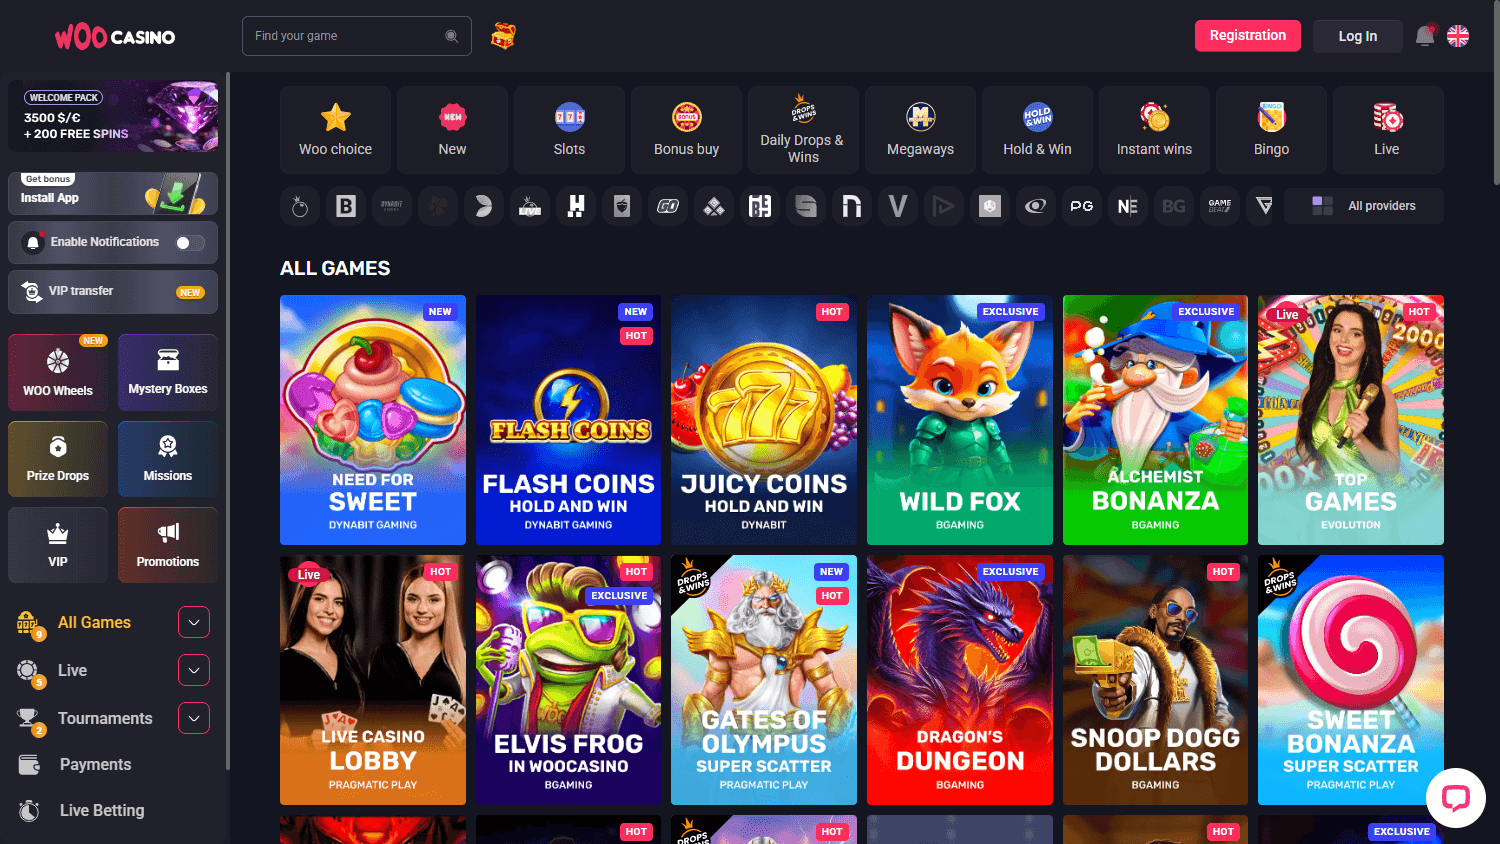
Task: Click the Log In button
Action: pos(1358,36)
